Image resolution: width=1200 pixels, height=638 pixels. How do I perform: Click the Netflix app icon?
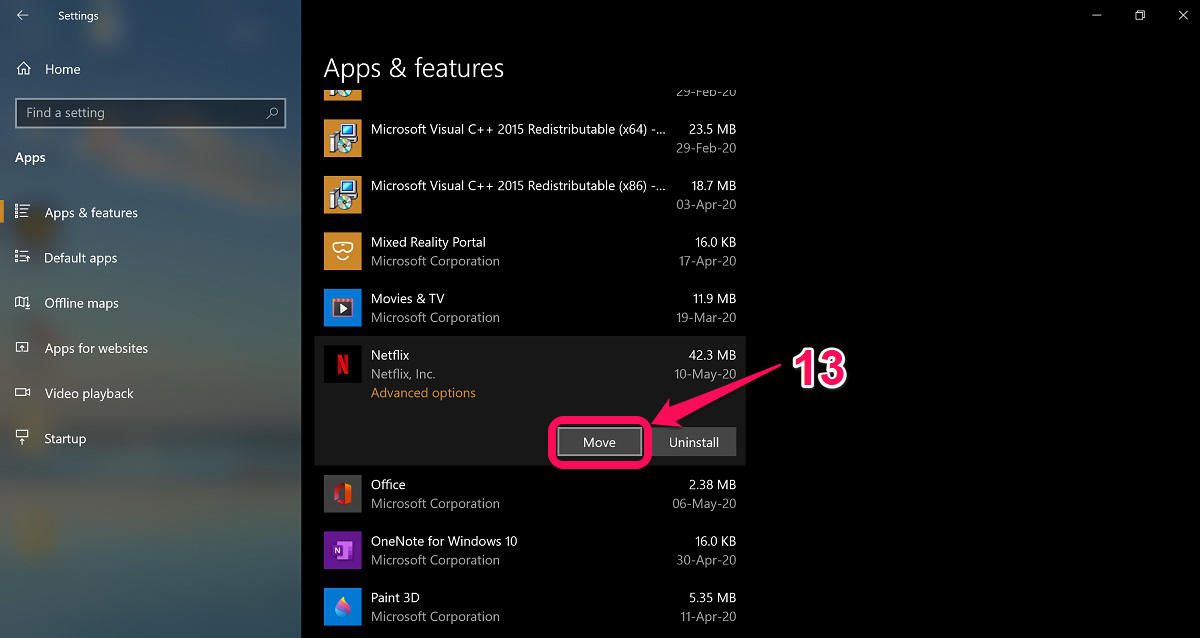(x=342, y=364)
